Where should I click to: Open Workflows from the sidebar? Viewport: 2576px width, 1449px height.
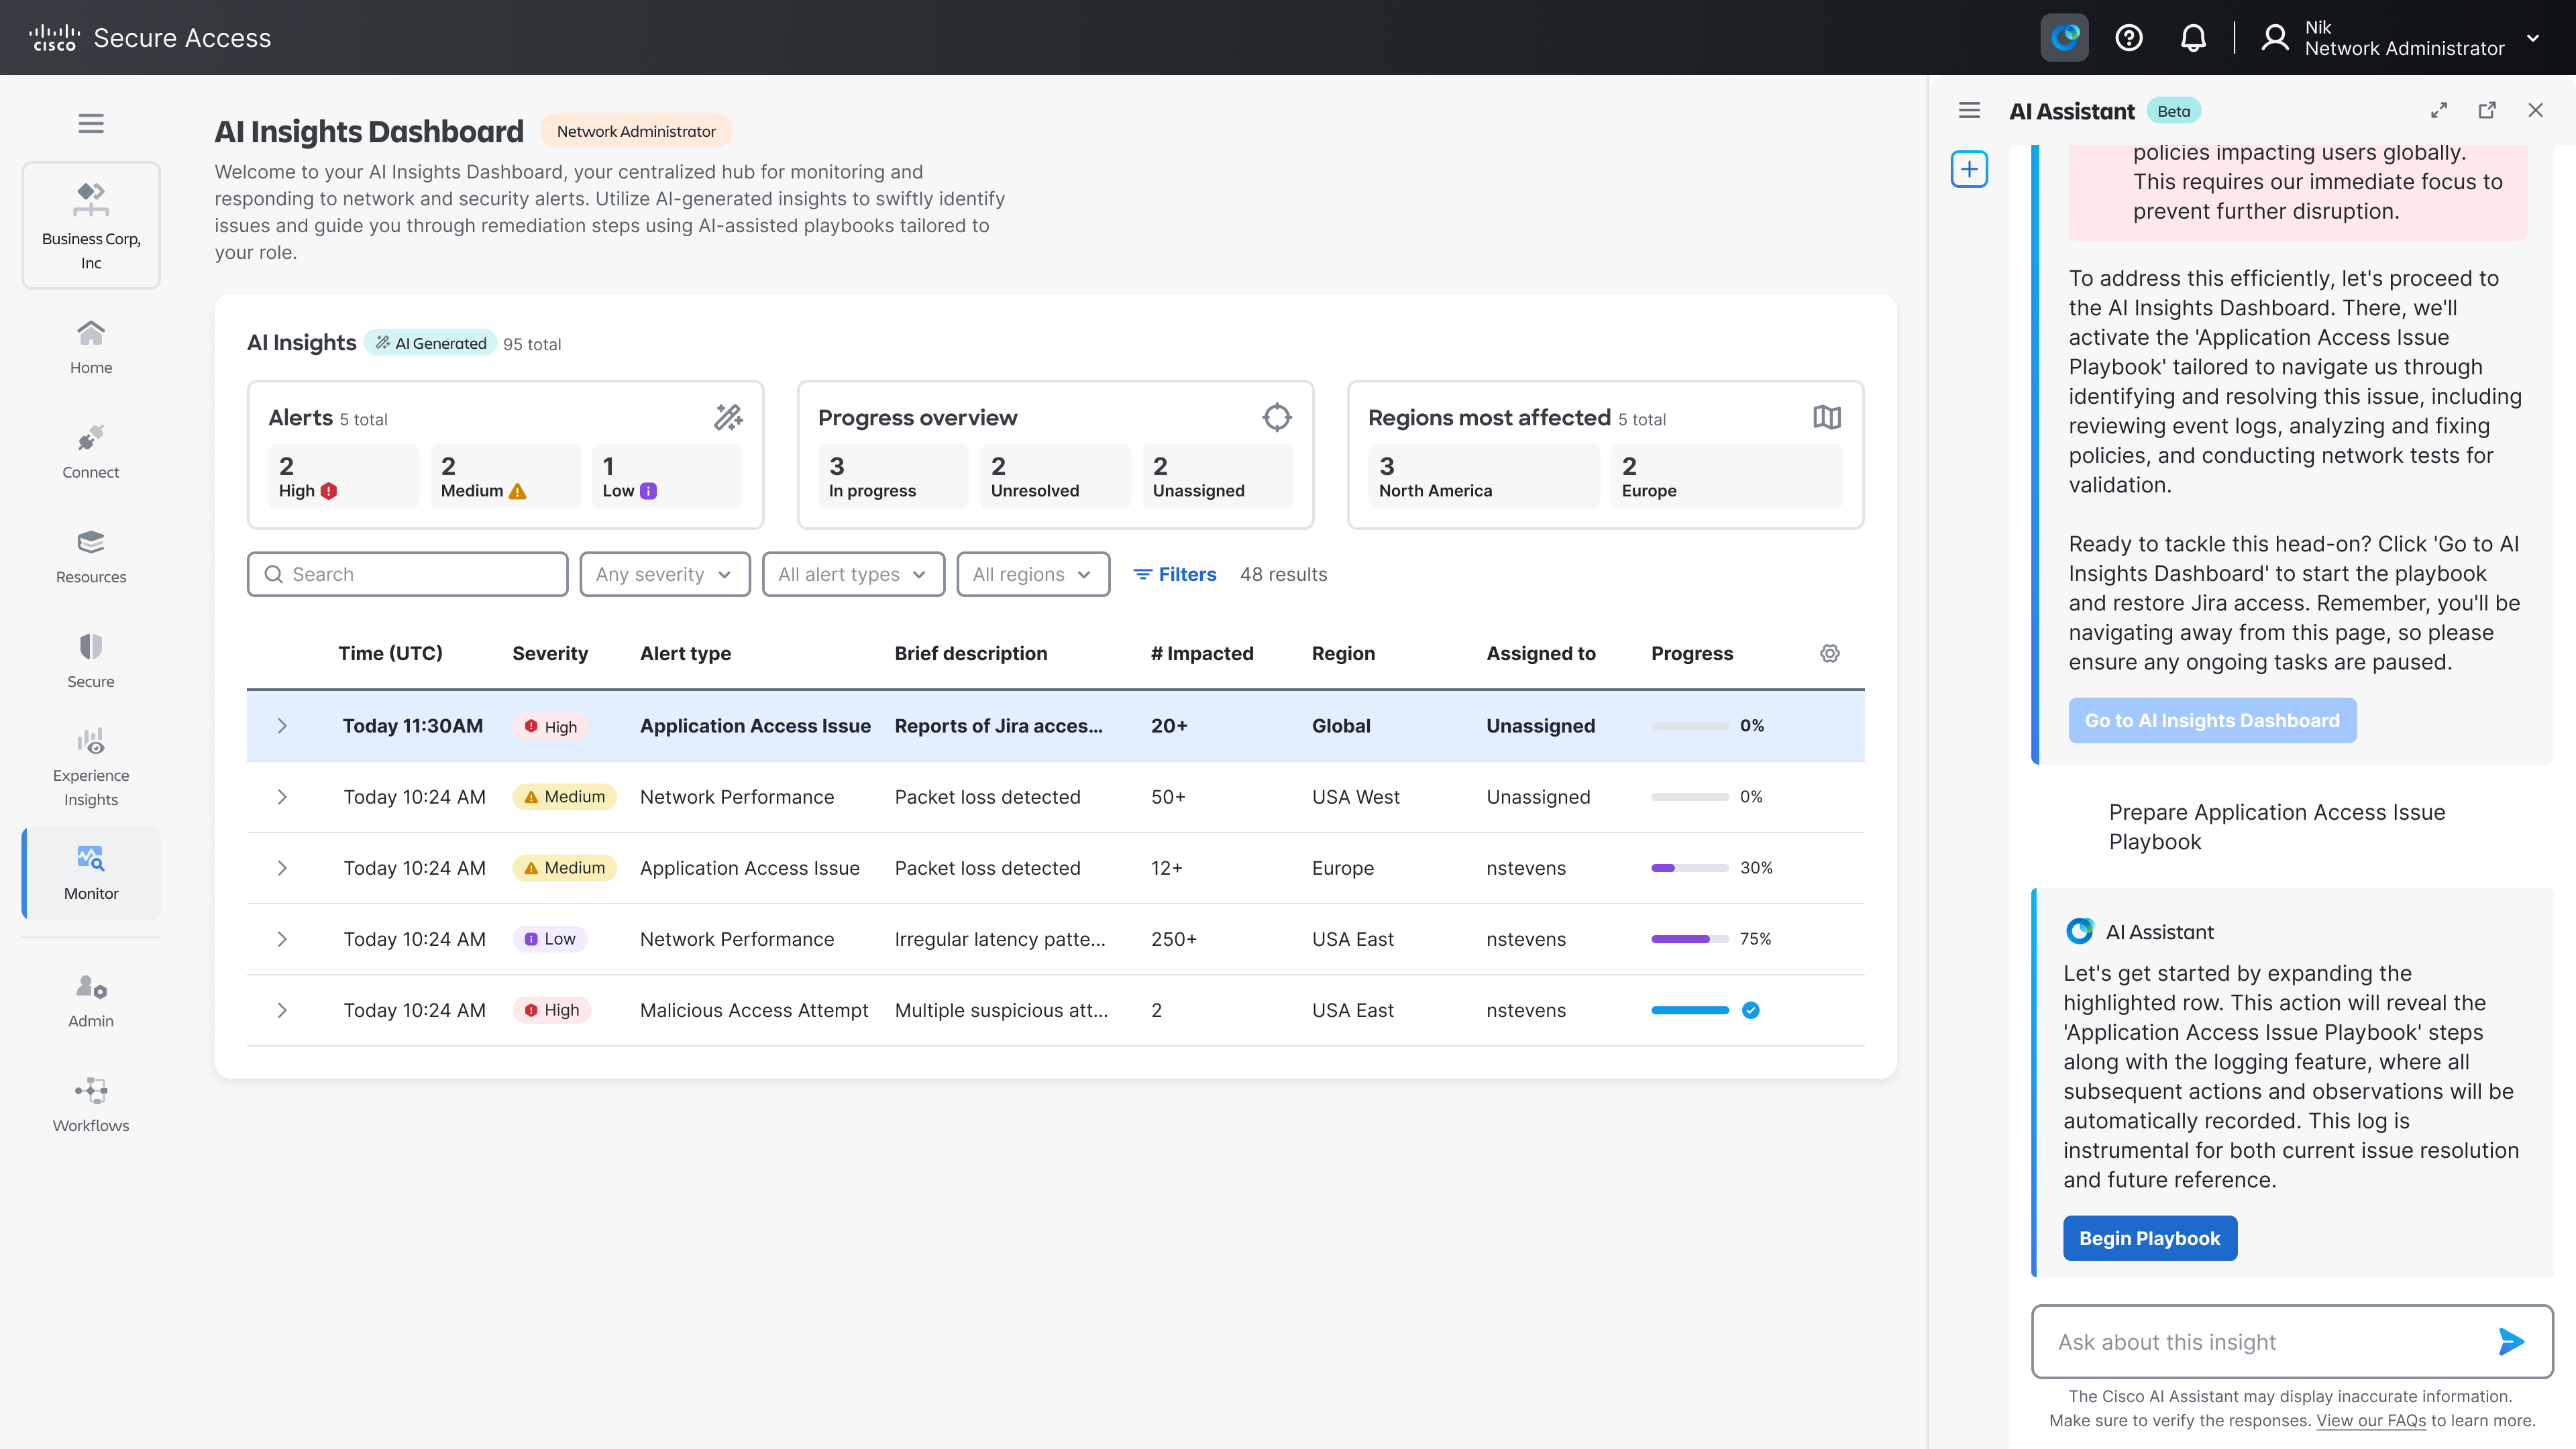pyautogui.click(x=91, y=1104)
